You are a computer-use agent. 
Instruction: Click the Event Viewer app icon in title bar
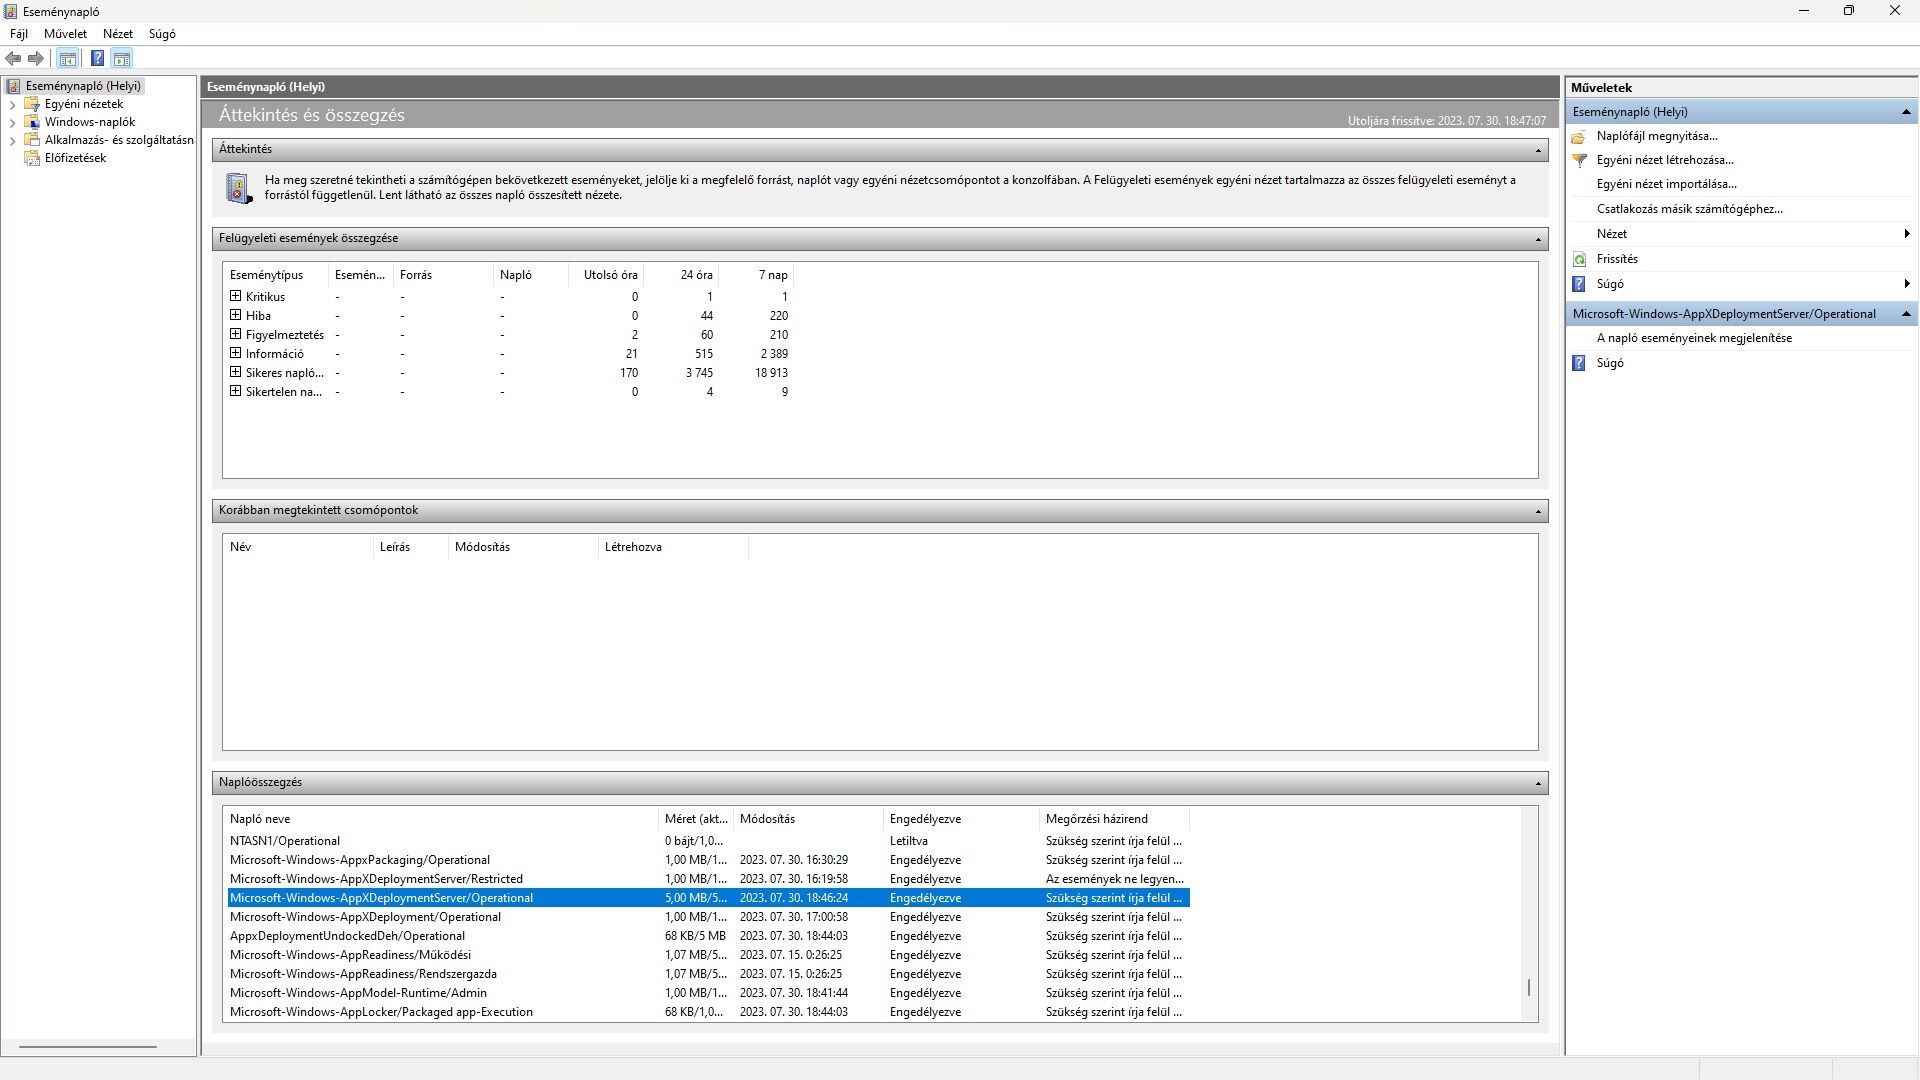coord(10,11)
